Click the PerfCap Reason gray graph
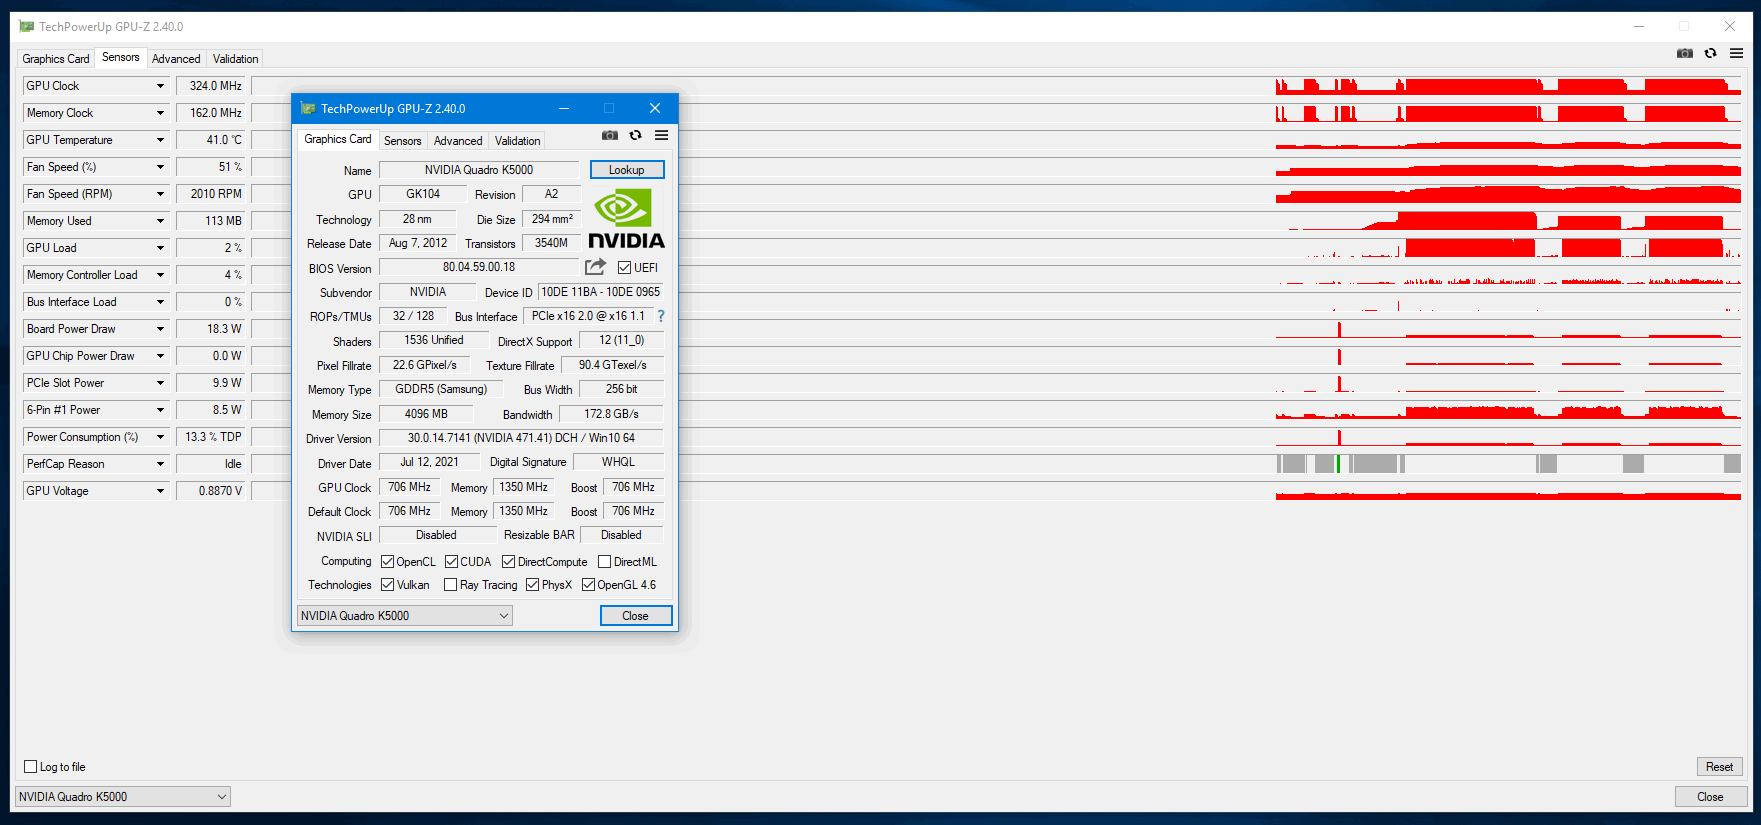 (997, 464)
